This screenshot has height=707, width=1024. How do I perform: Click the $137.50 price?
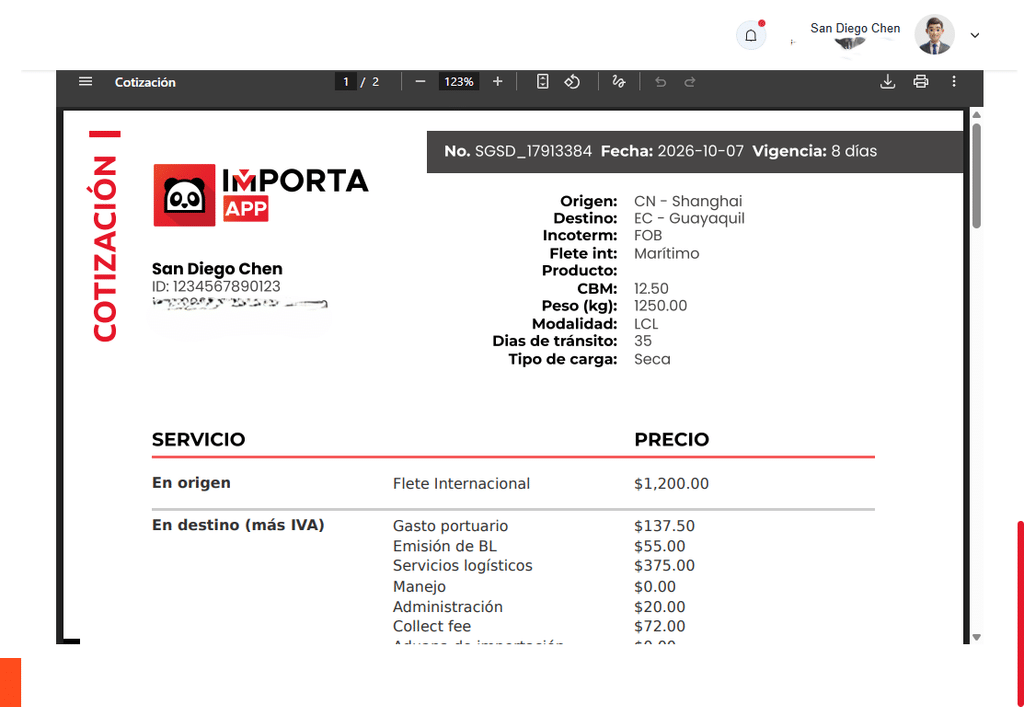664,526
